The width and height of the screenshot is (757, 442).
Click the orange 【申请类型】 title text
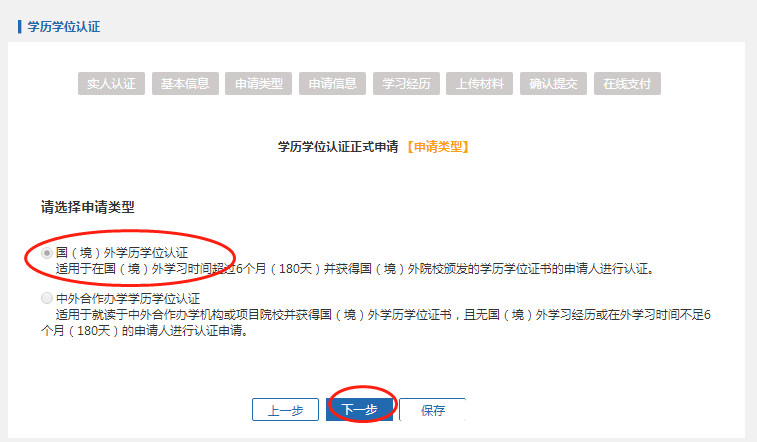point(437,147)
